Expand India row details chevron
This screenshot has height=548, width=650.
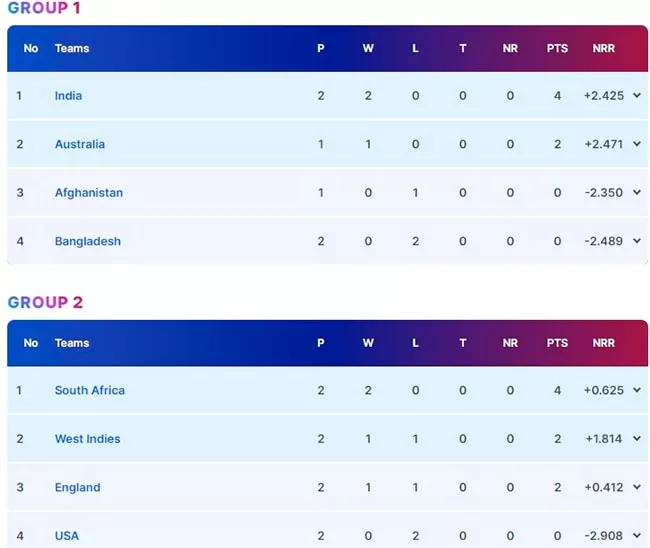(x=637, y=95)
